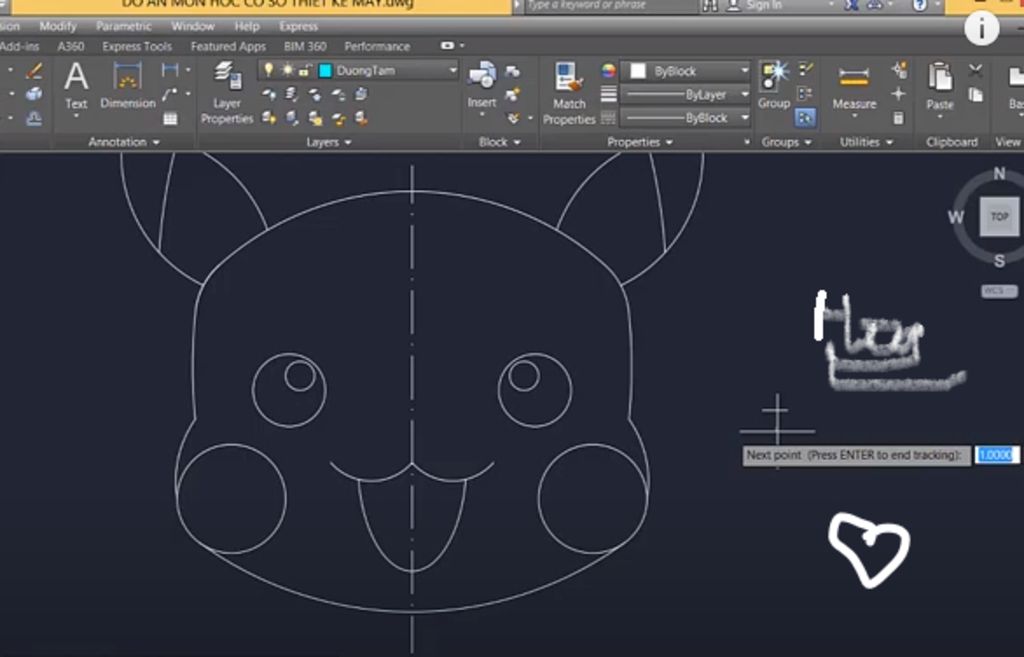
Task: Open the ByBlock object color swatch dropdown
Action: [x=686, y=71]
